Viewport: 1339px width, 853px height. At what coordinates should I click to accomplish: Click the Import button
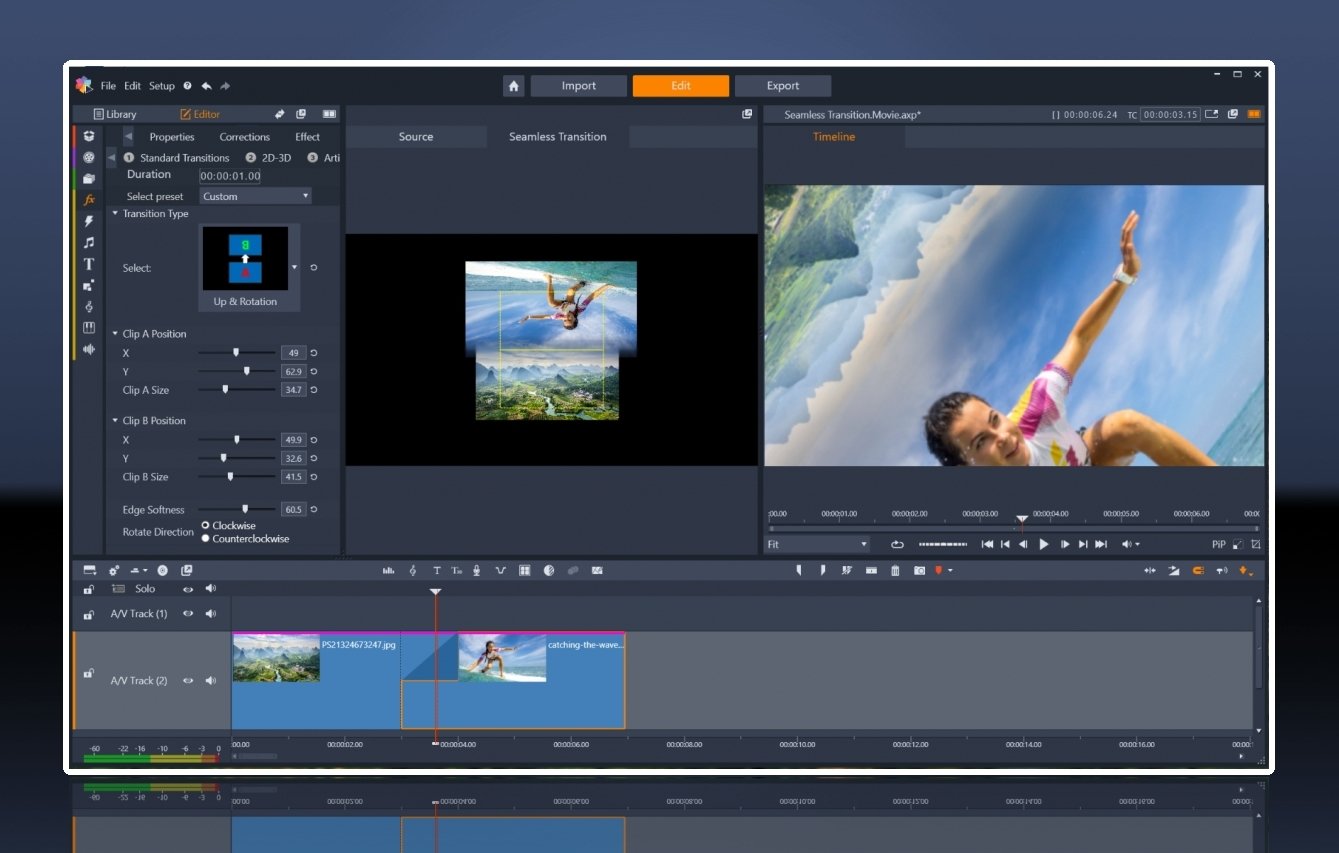click(578, 86)
